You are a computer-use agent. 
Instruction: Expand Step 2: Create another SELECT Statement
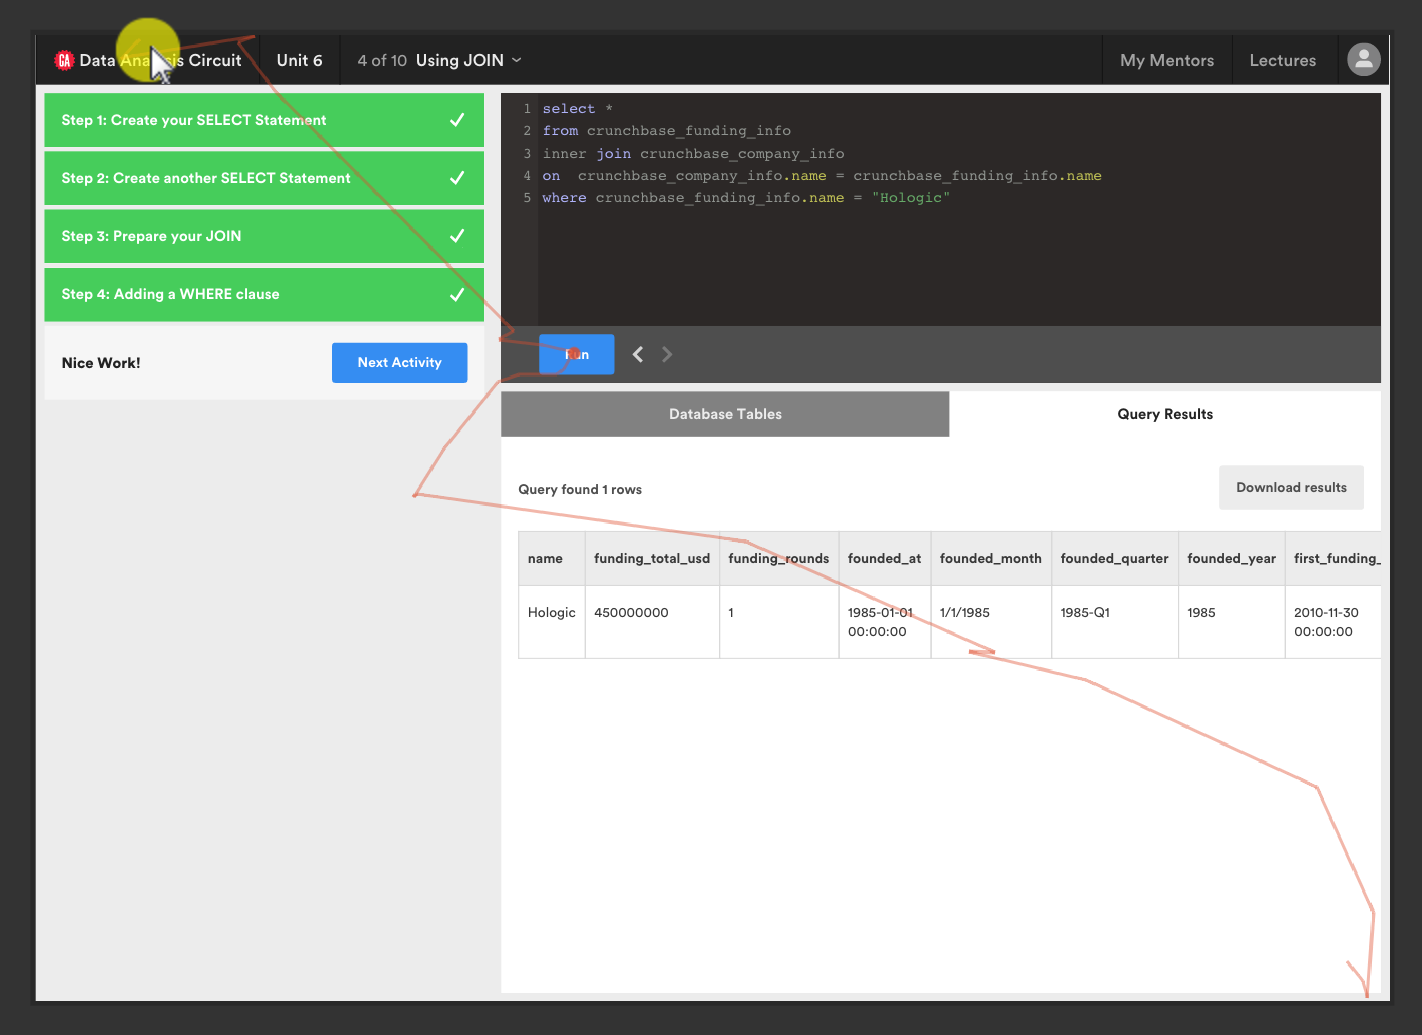[x=264, y=178]
